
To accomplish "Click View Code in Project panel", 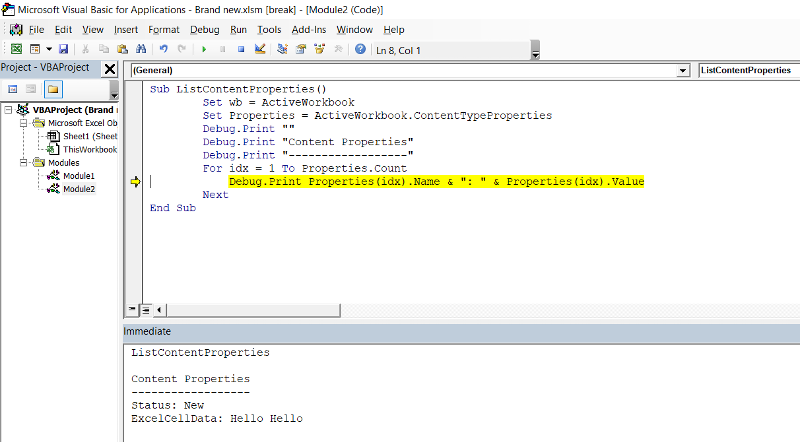I will [13, 89].
